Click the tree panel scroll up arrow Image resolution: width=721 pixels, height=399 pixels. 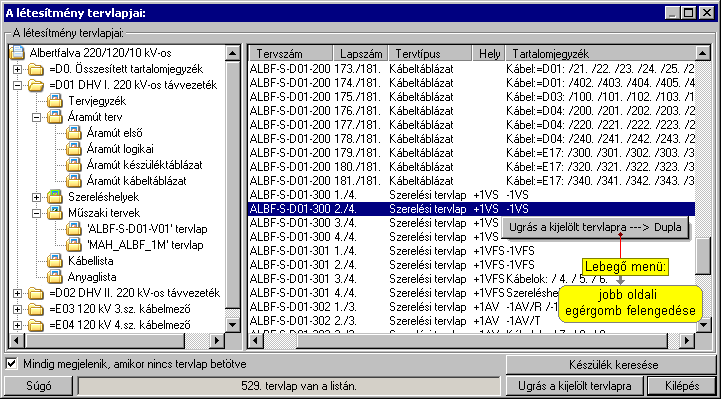233,53
